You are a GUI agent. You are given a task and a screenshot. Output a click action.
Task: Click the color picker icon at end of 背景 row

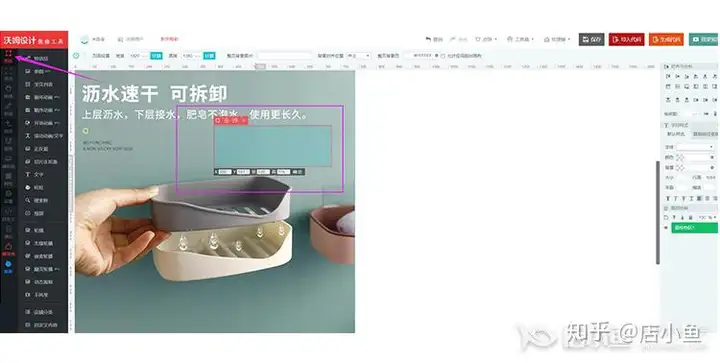click(x=712, y=168)
